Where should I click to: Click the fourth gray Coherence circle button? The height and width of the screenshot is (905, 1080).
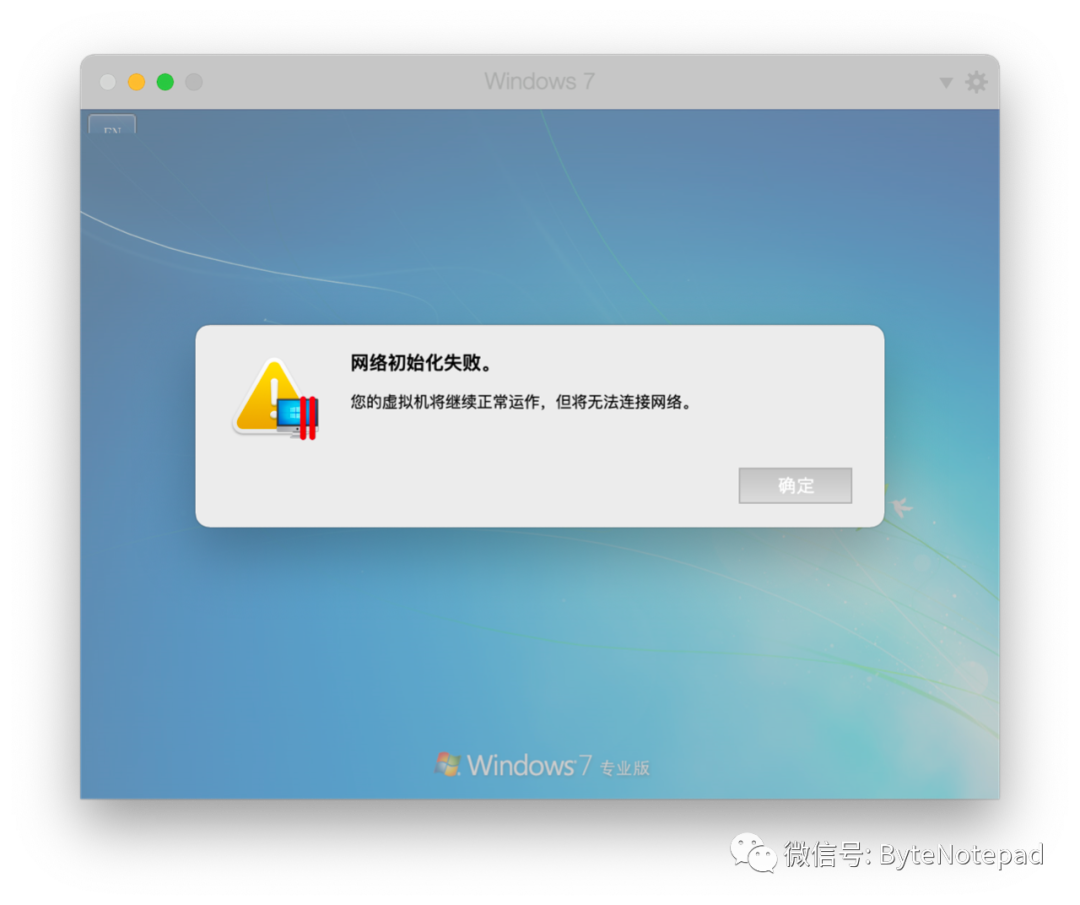pyautogui.click(x=194, y=82)
